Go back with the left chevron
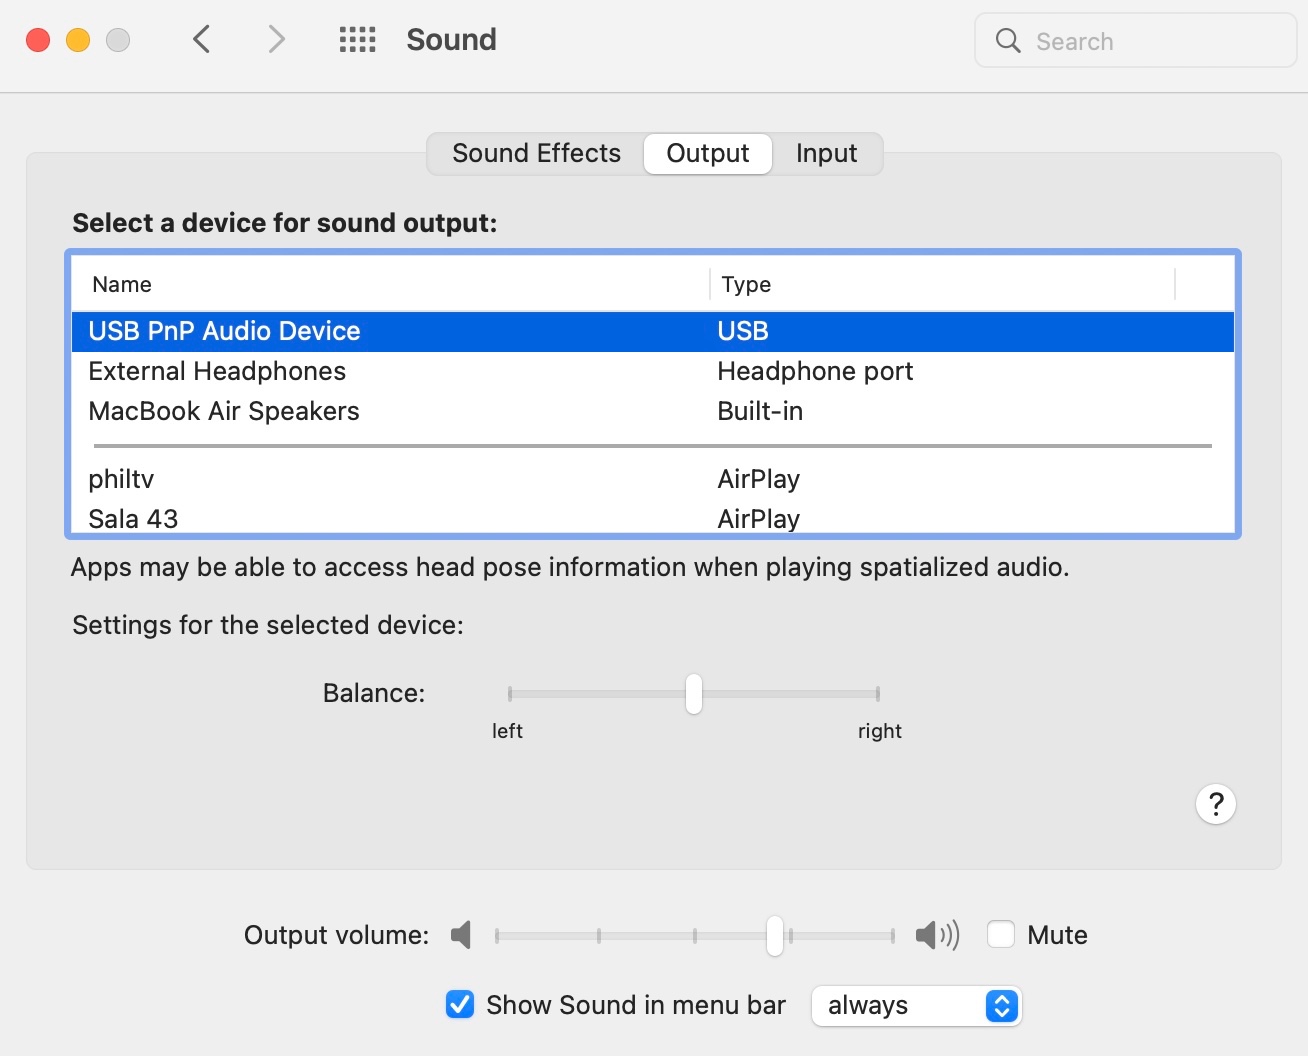Viewport: 1308px width, 1056px height. (x=202, y=40)
